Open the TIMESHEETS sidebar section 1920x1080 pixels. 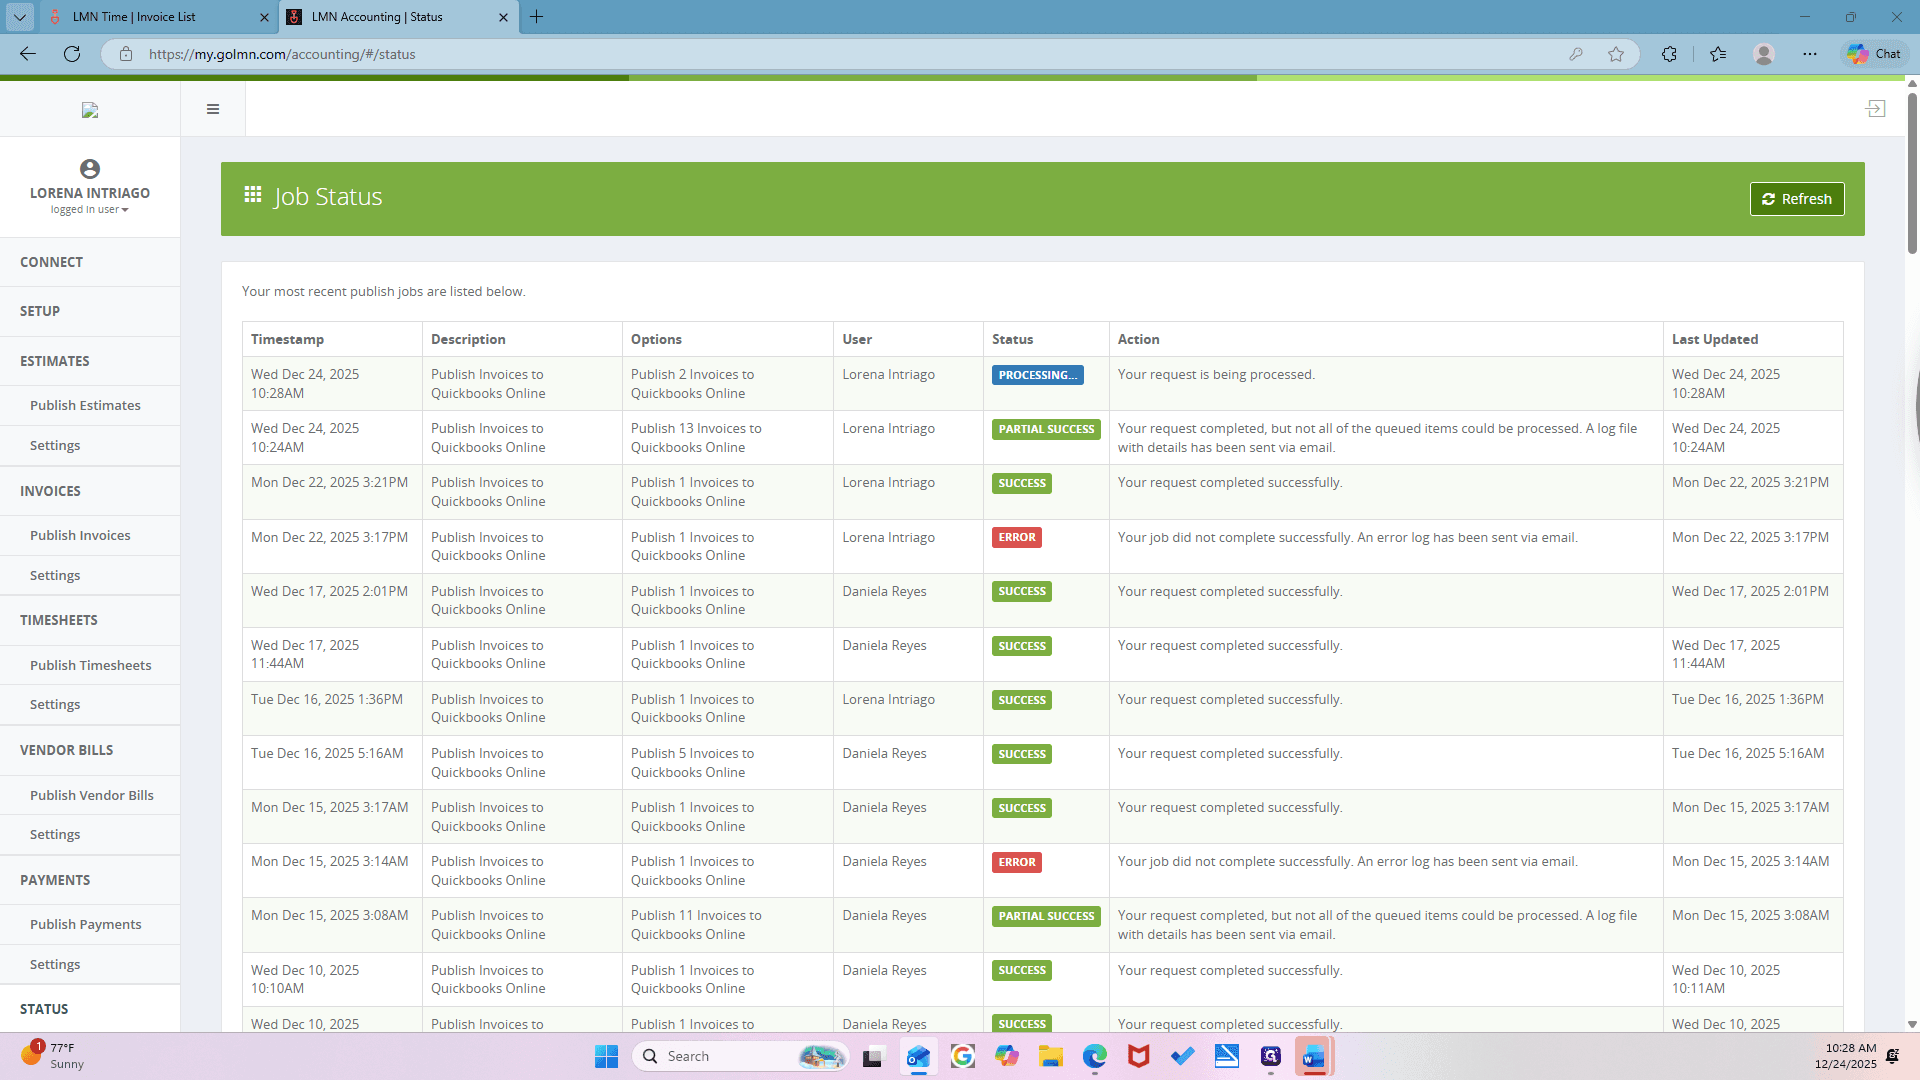click(x=90, y=620)
